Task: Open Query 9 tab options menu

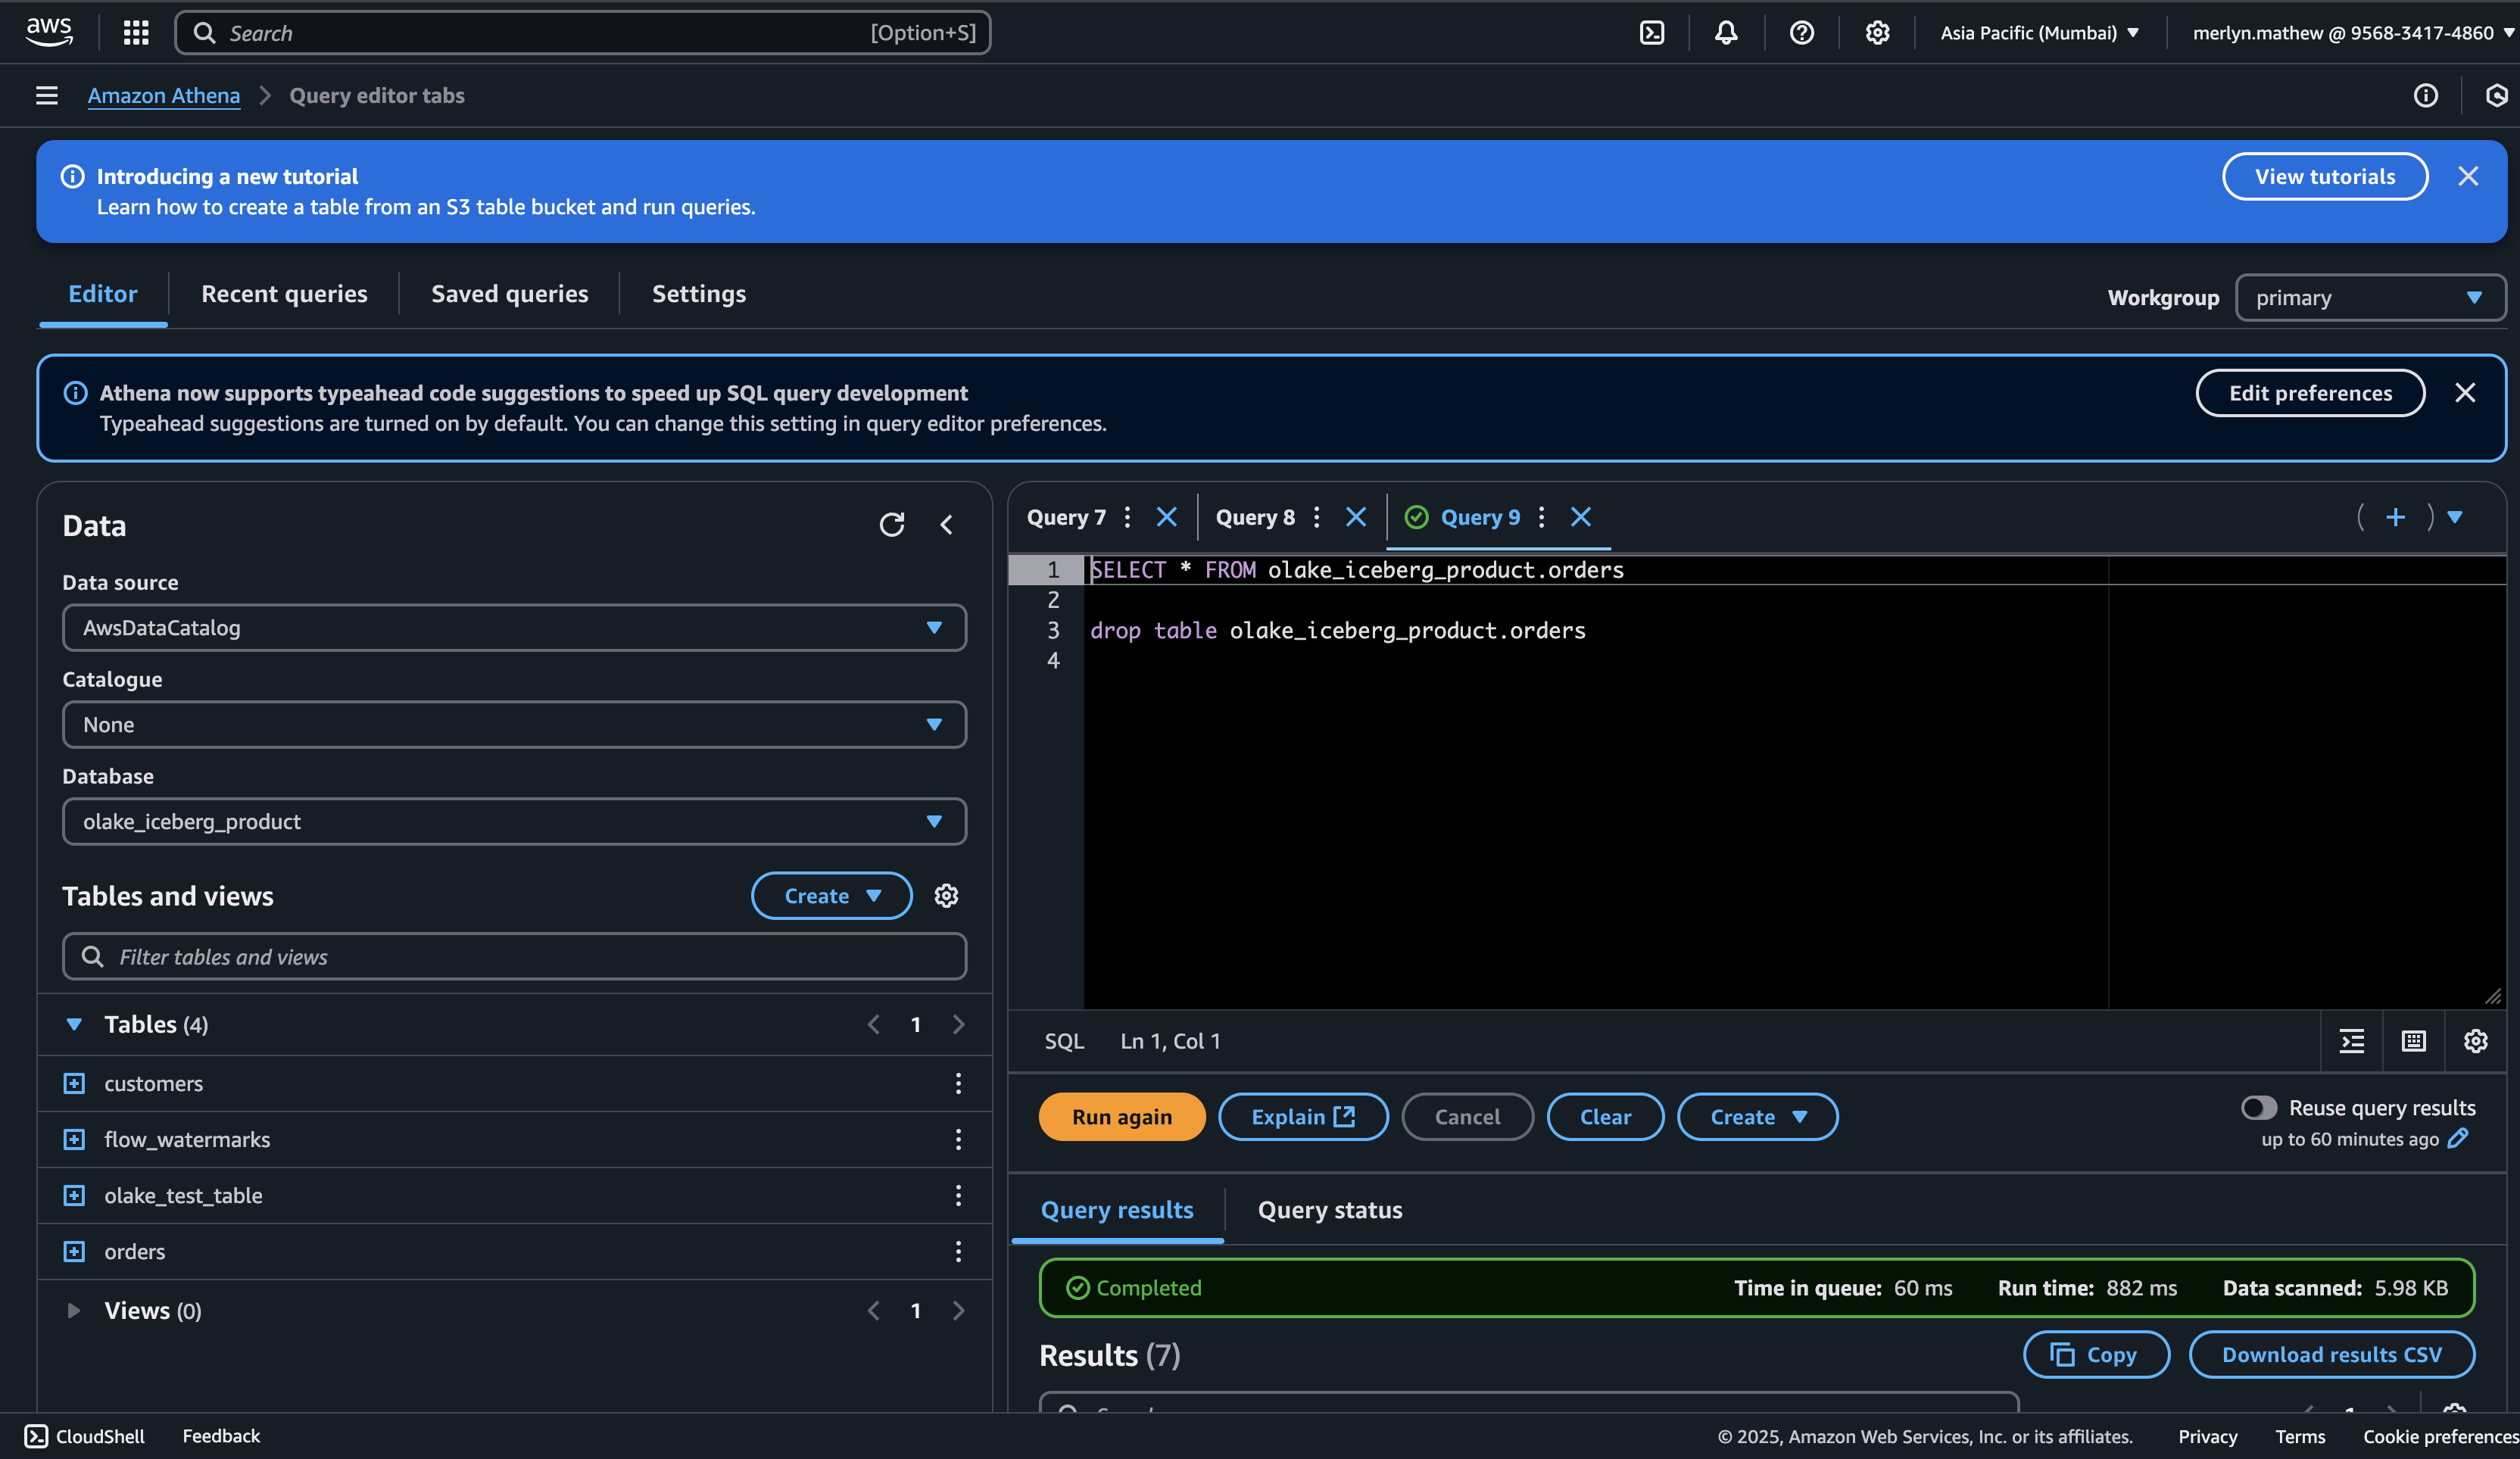Action: click(1541, 517)
